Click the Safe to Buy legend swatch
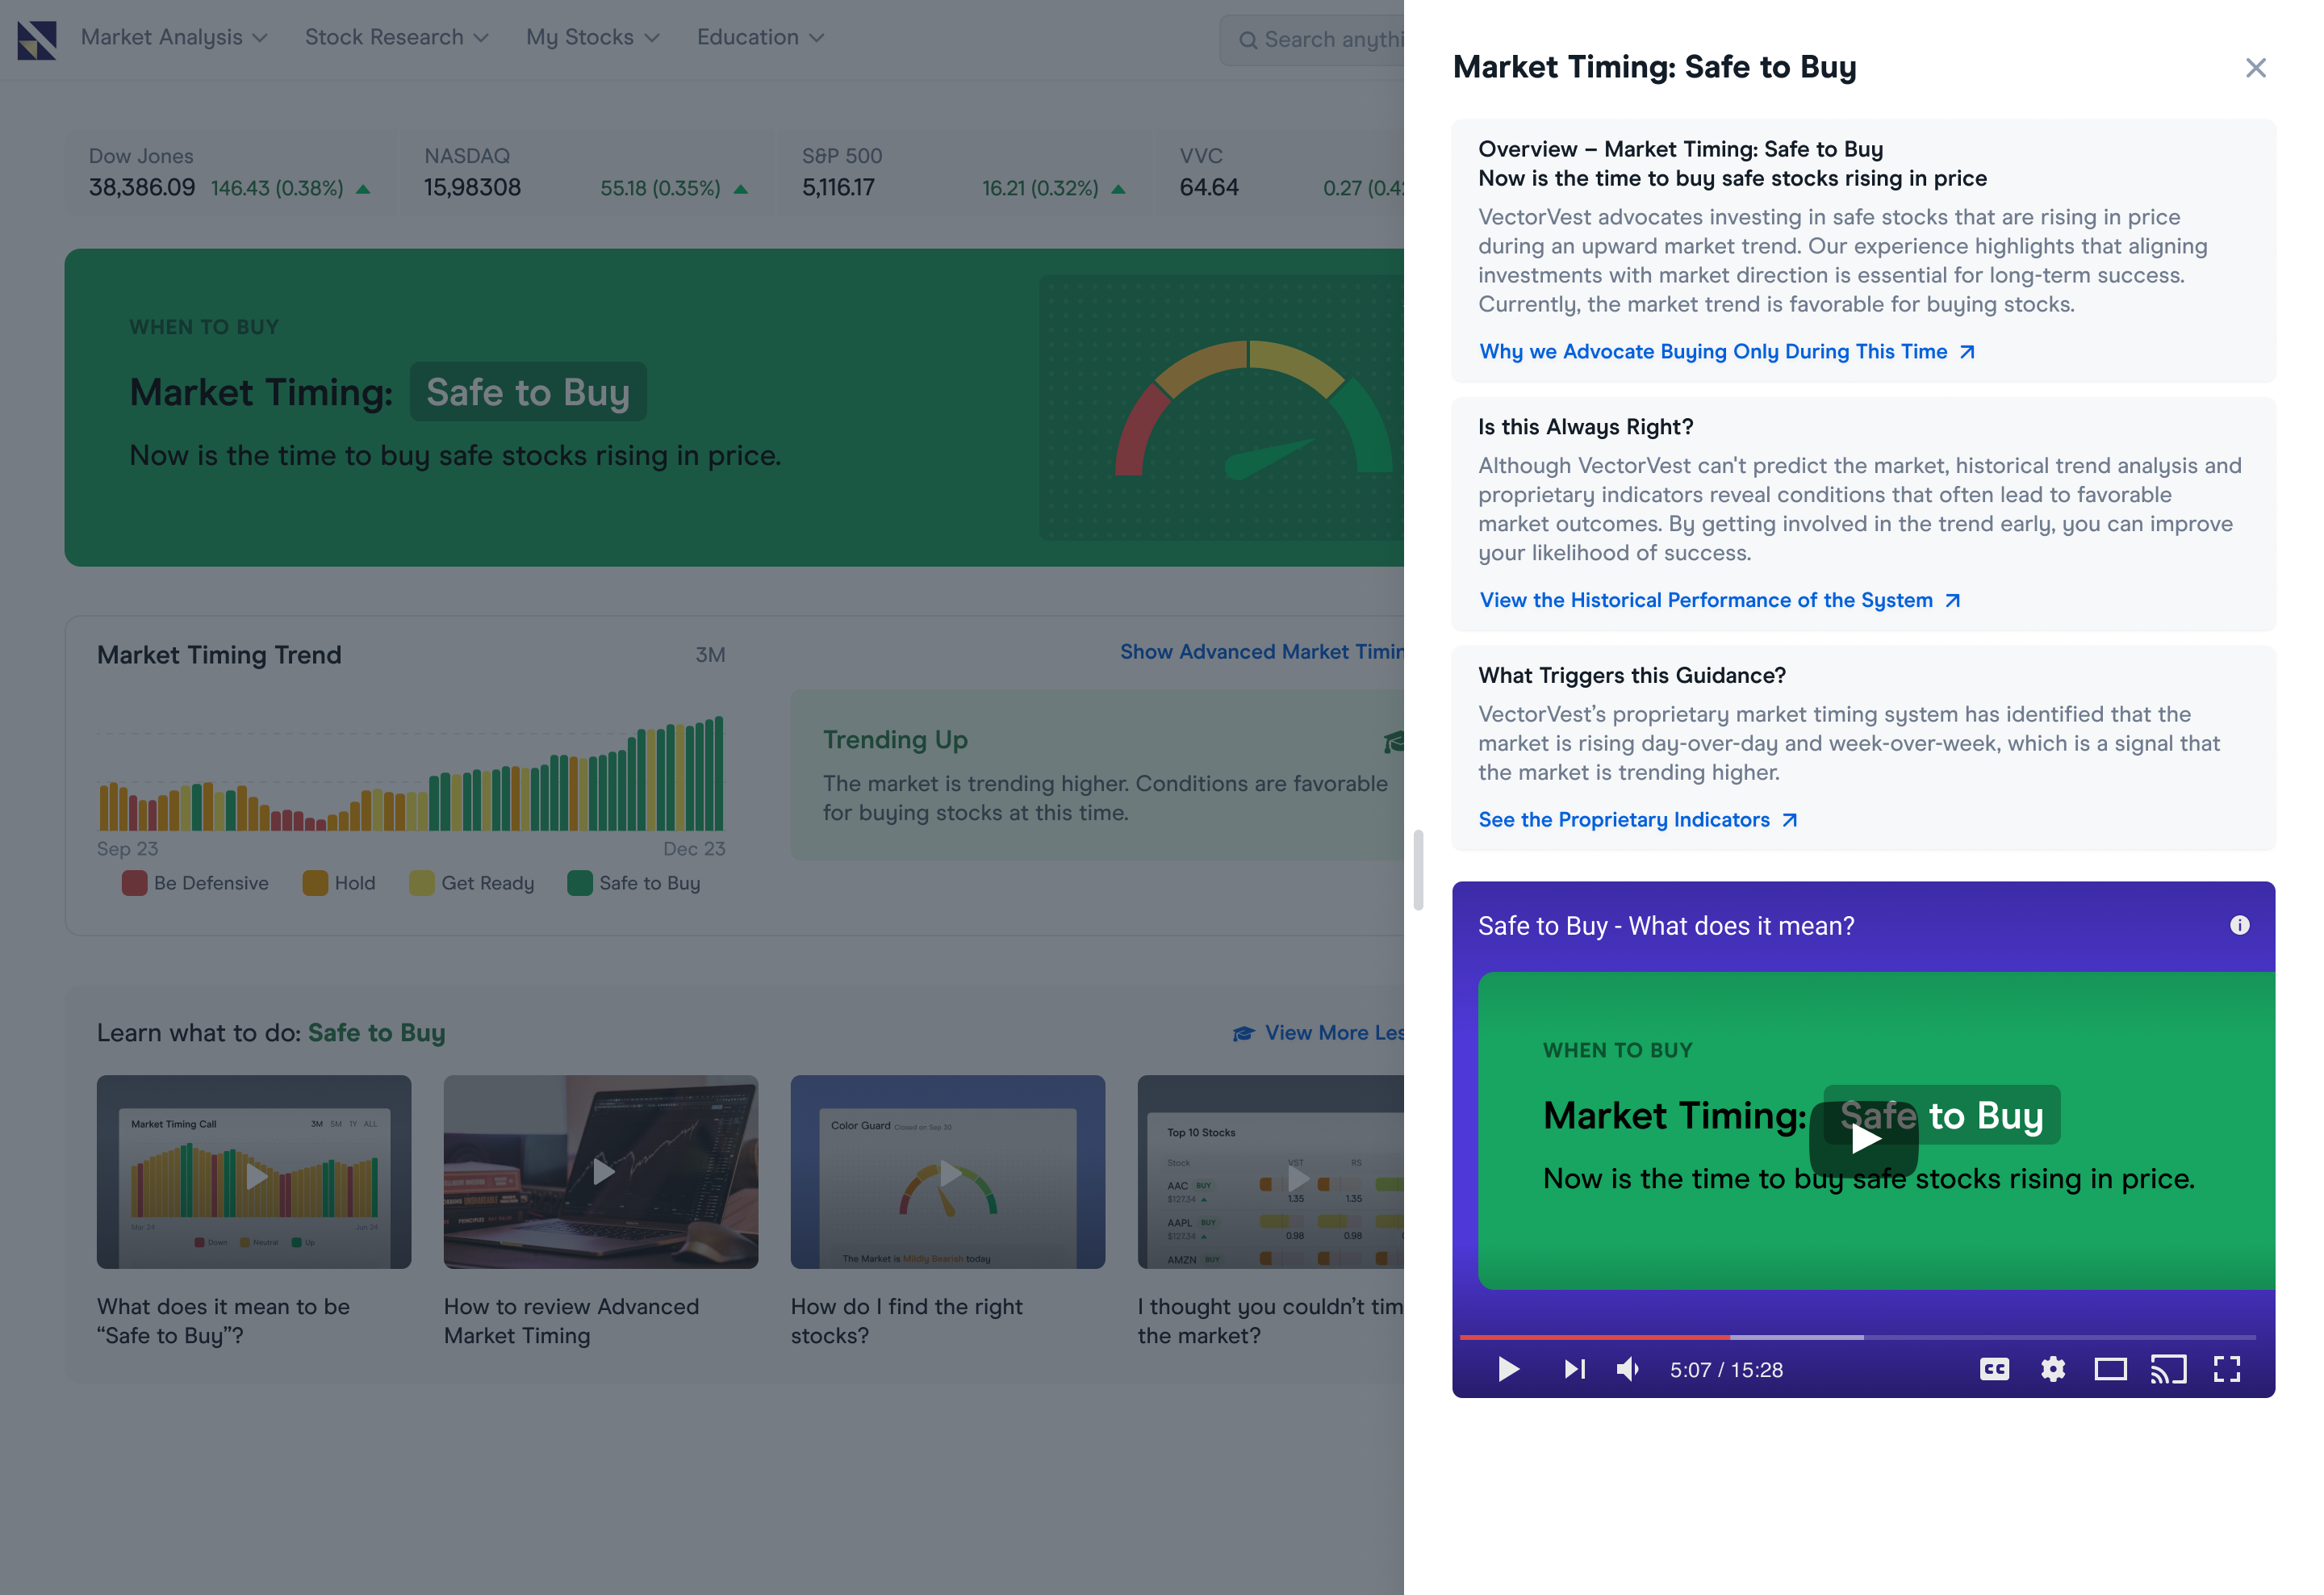Image resolution: width=2324 pixels, height=1595 pixels. 580,883
